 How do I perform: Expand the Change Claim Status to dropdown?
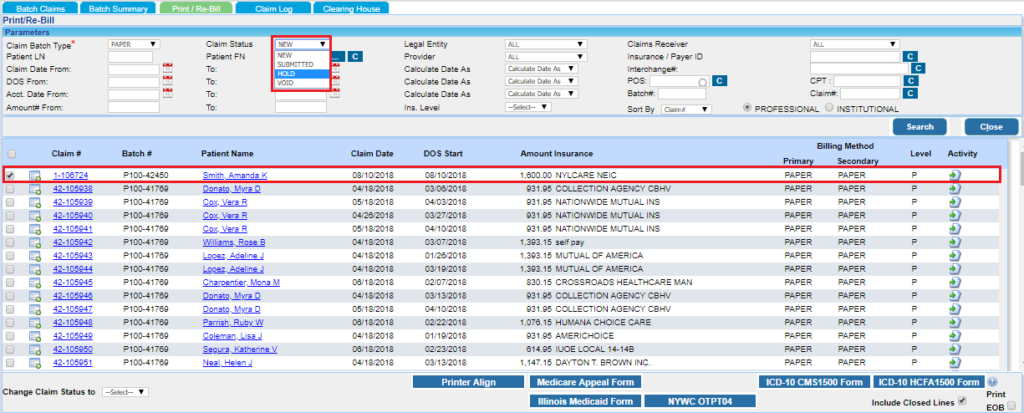click(x=125, y=392)
